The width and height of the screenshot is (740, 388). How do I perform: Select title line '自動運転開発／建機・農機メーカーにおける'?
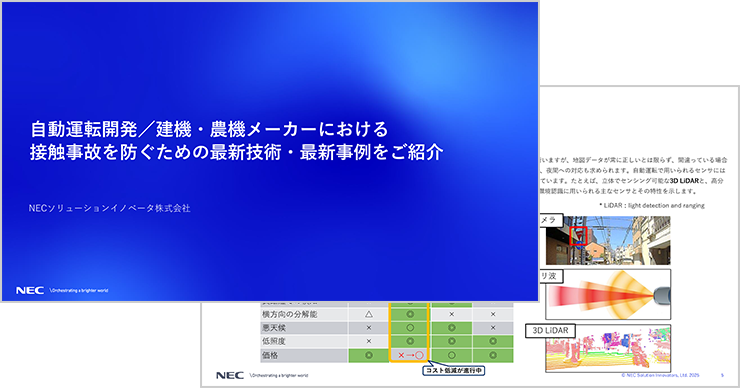coord(210,129)
